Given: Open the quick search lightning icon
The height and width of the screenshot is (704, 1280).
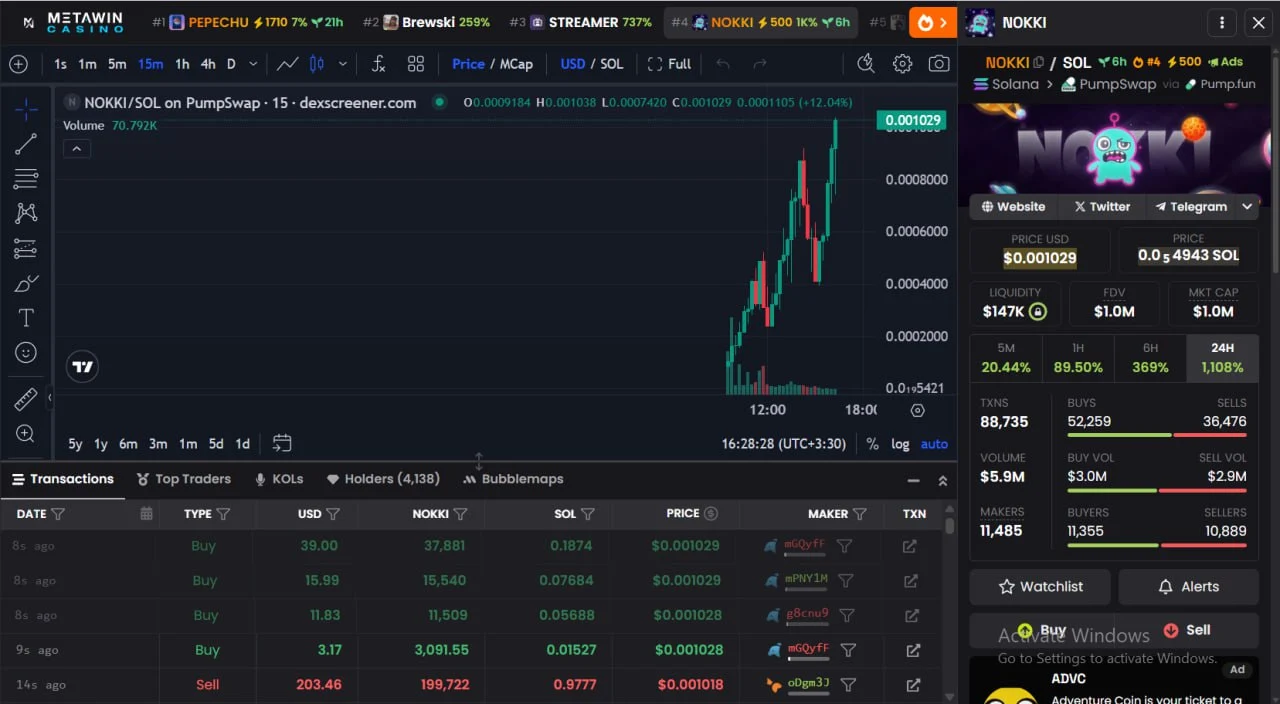Looking at the screenshot, I should click(866, 64).
